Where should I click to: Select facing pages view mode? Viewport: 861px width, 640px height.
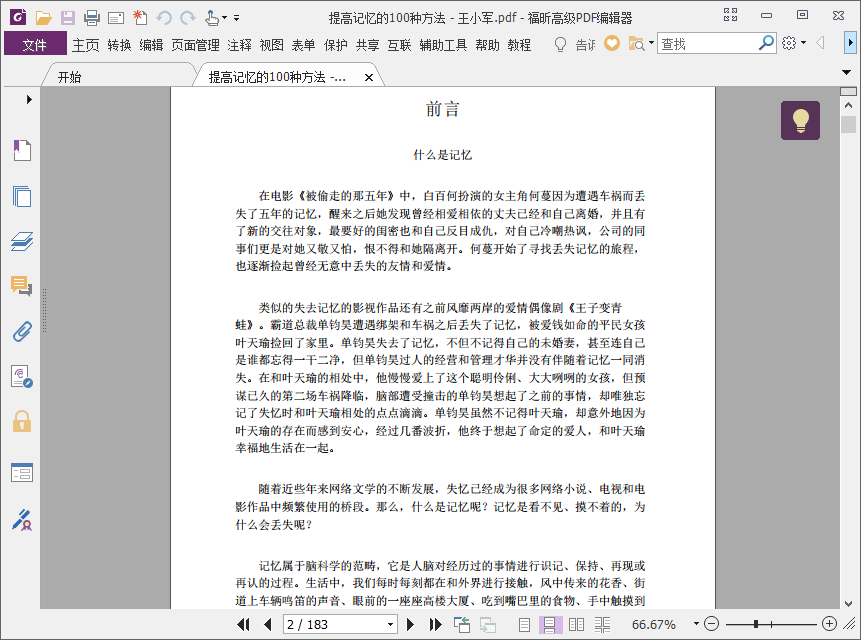pyautogui.click(x=576, y=624)
